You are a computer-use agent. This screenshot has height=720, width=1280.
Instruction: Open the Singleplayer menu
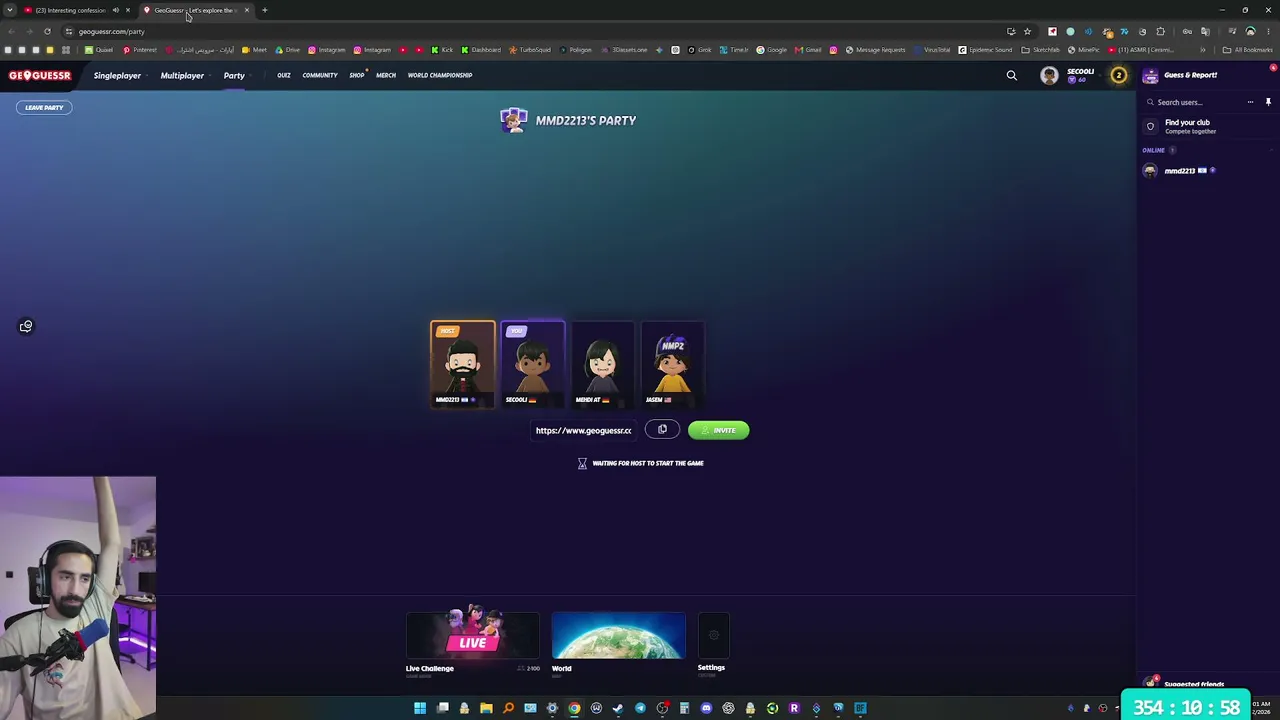(117, 75)
